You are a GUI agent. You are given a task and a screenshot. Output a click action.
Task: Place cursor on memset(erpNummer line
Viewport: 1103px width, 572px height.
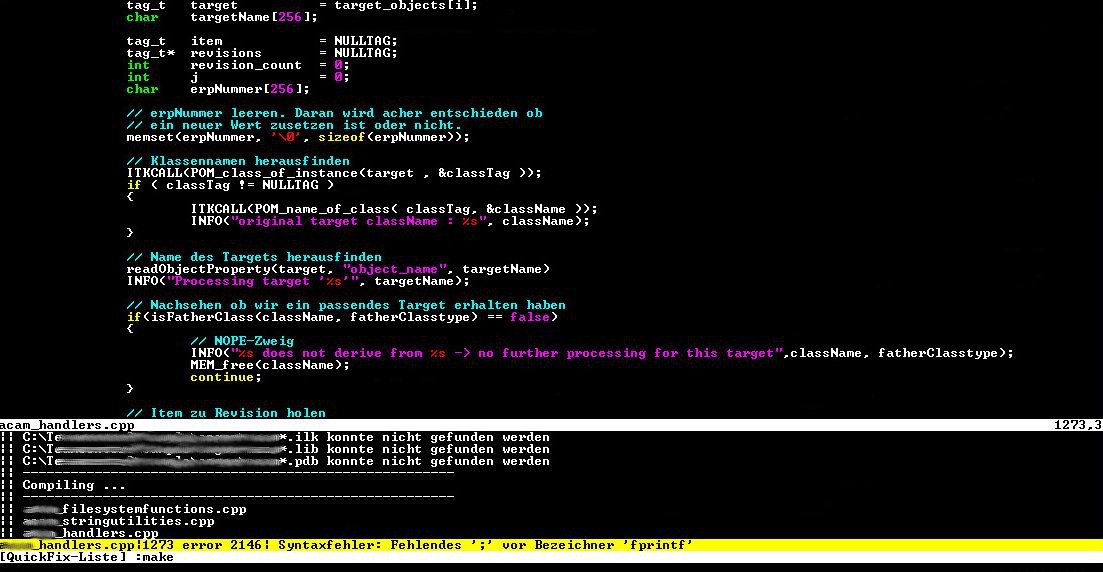point(298,137)
